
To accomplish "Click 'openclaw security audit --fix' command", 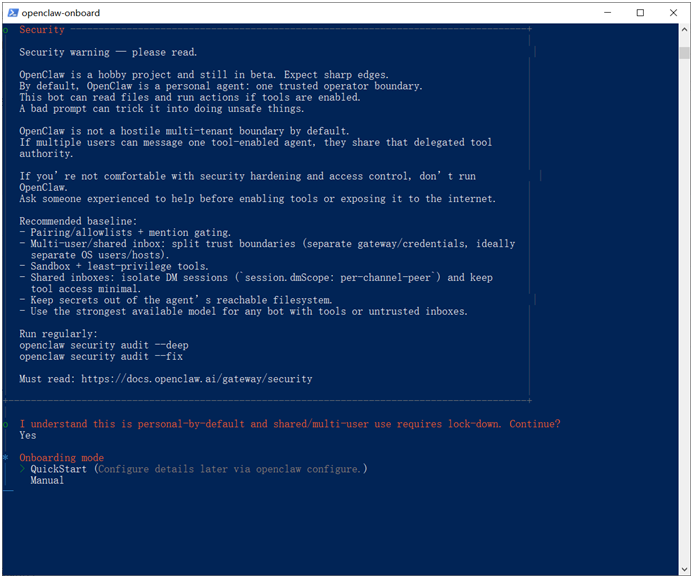I will coord(101,356).
